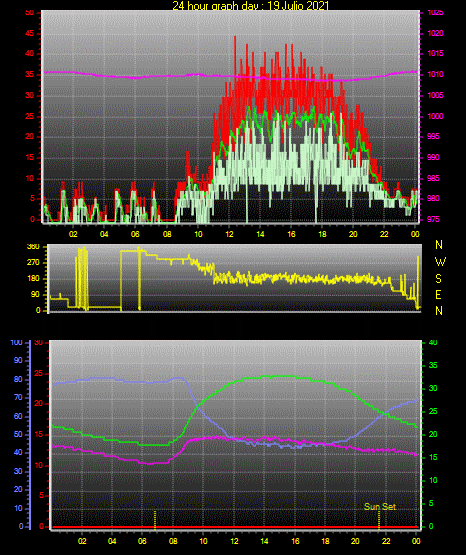Click yellow wind direction value 90

[35, 294]
